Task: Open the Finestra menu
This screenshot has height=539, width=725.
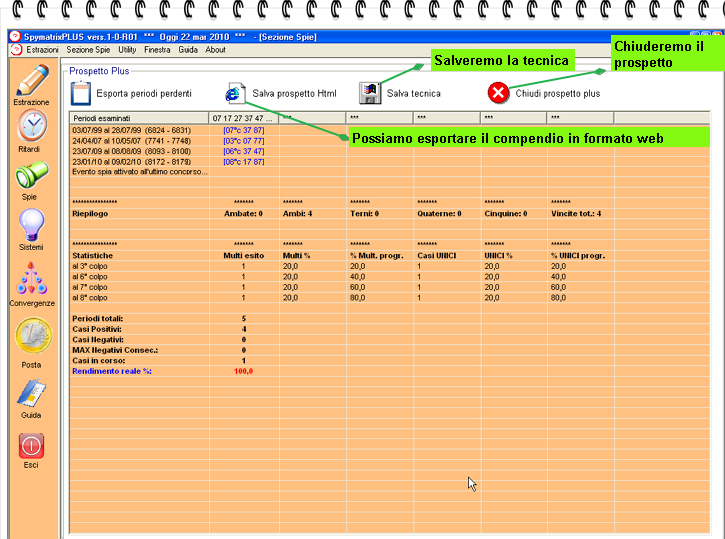Action: pyautogui.click(x=157, y=49)
